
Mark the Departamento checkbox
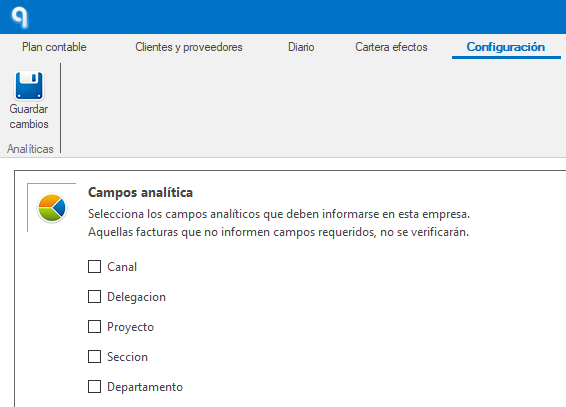coord(95,386)
